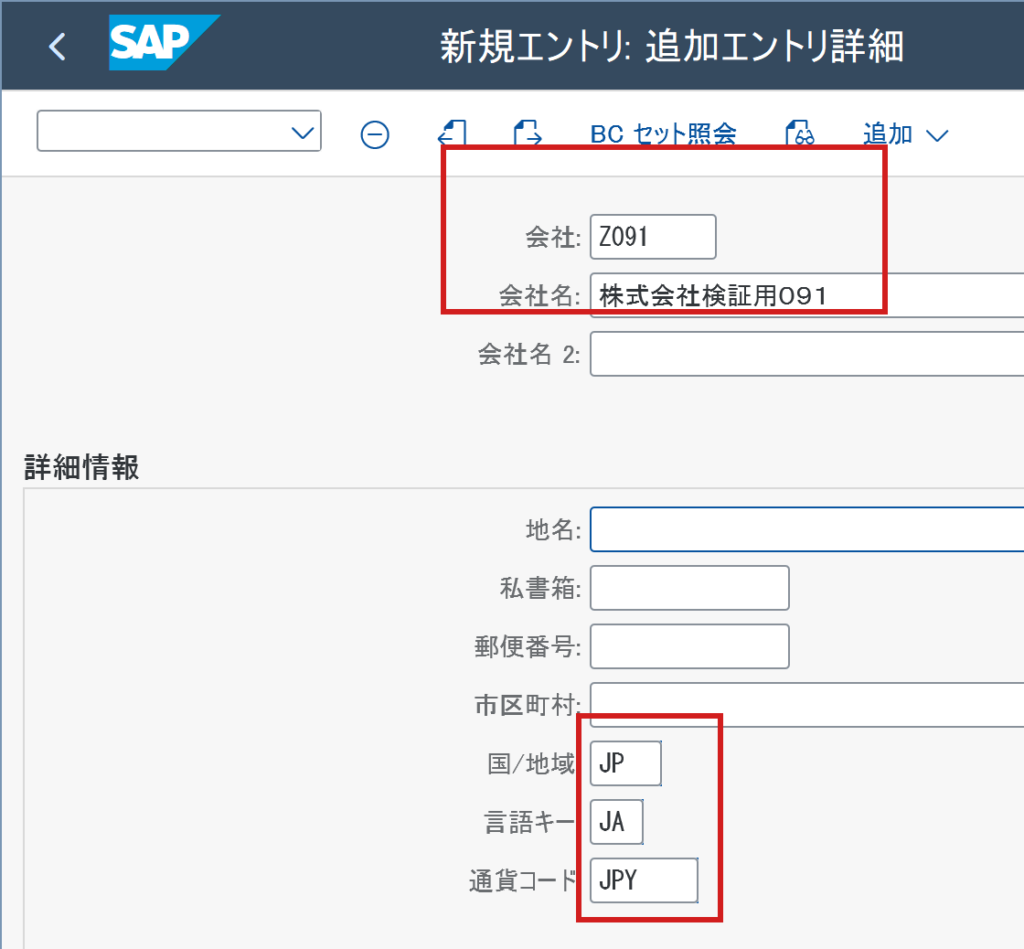Select the 私書箱 input field
Image resolution: width=1024 pixels, height=949 pixels.
690,588
